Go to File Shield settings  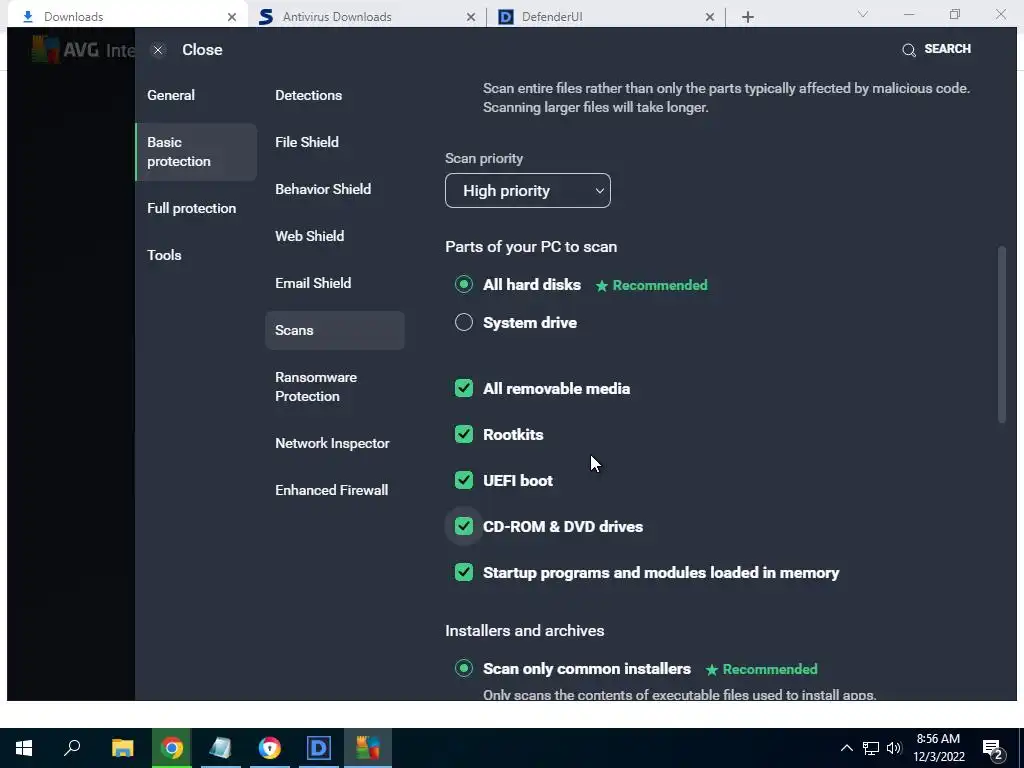click(306, 142)
